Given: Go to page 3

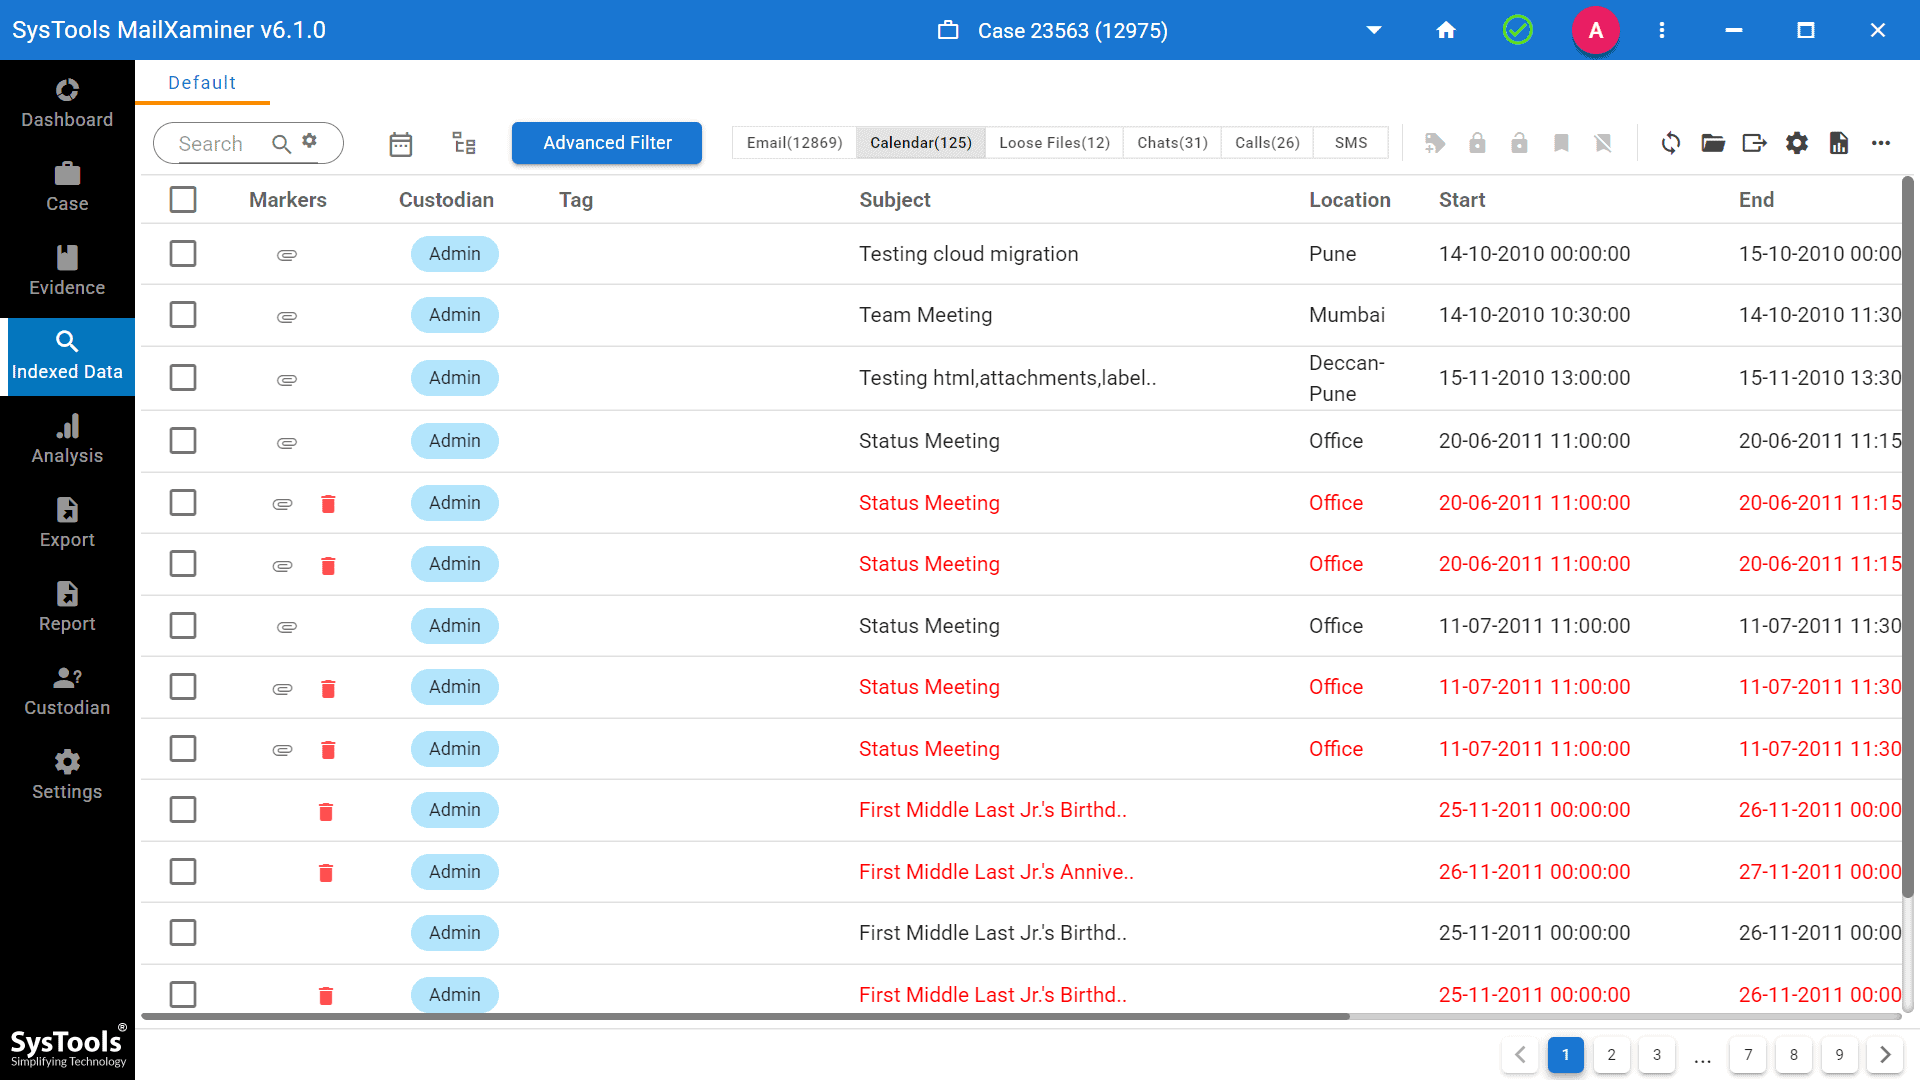Looking at the screenshot, I should (x=1657, y=1054).
